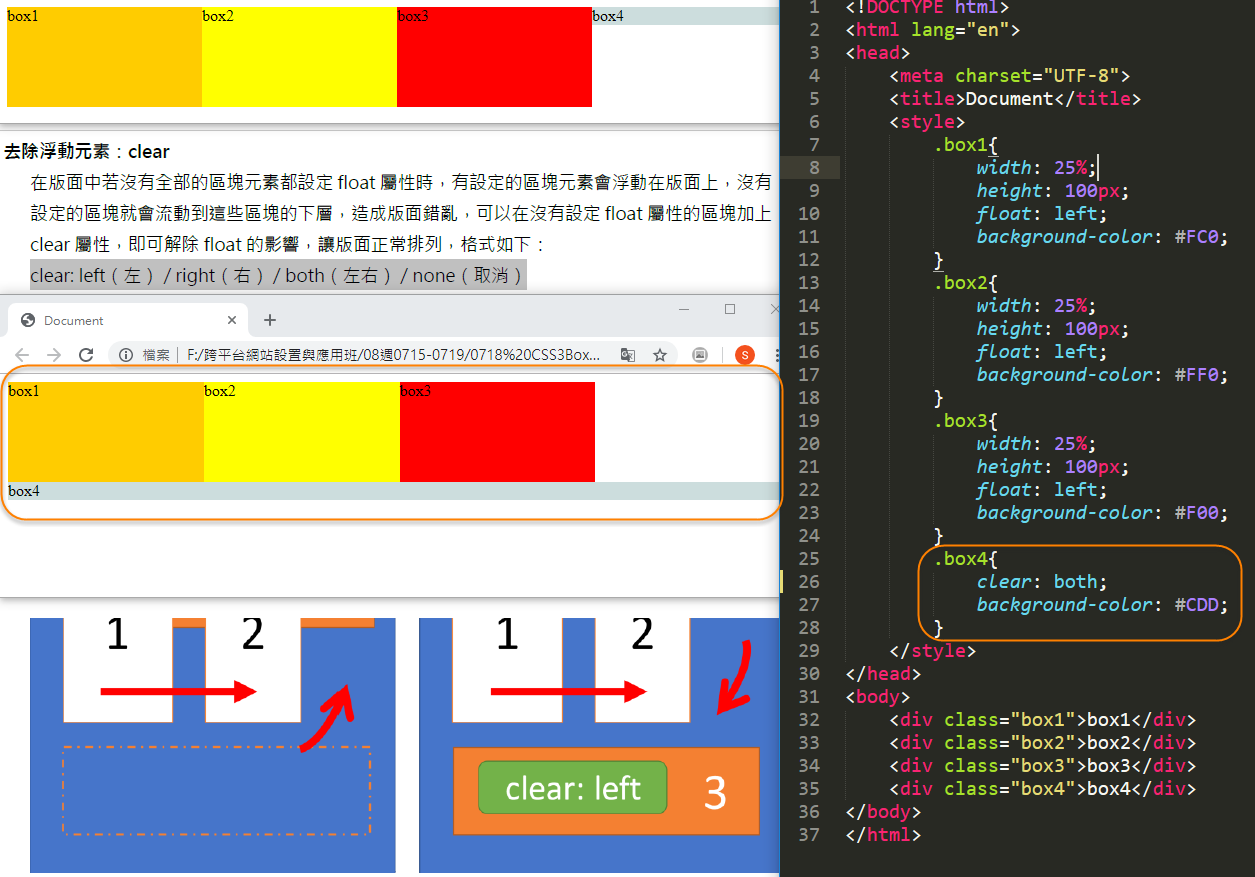Click the browser back arrow
This screenshot has height=877, width=1255.
click(x=22, y=355)
